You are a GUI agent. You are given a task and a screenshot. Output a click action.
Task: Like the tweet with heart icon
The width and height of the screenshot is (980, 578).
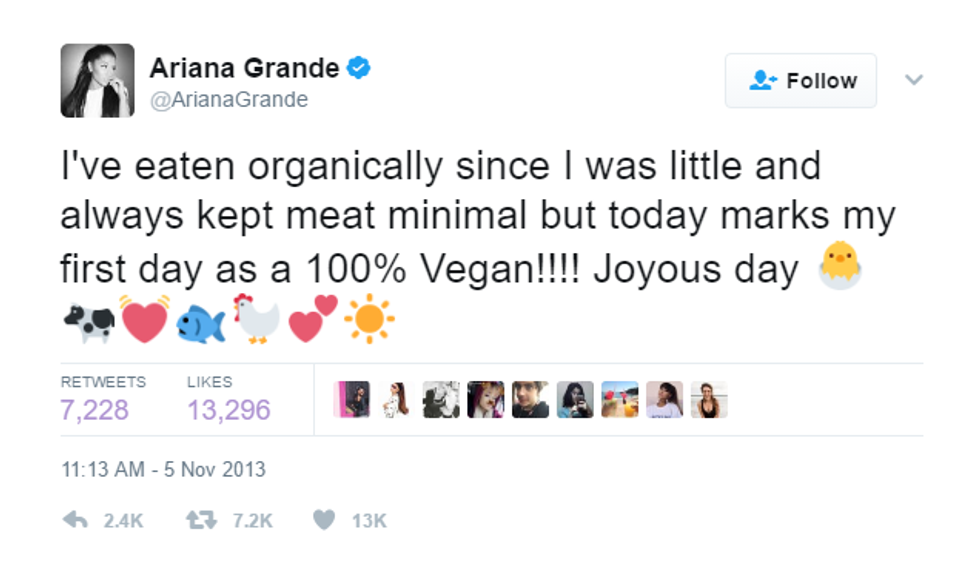pos(323,520)
